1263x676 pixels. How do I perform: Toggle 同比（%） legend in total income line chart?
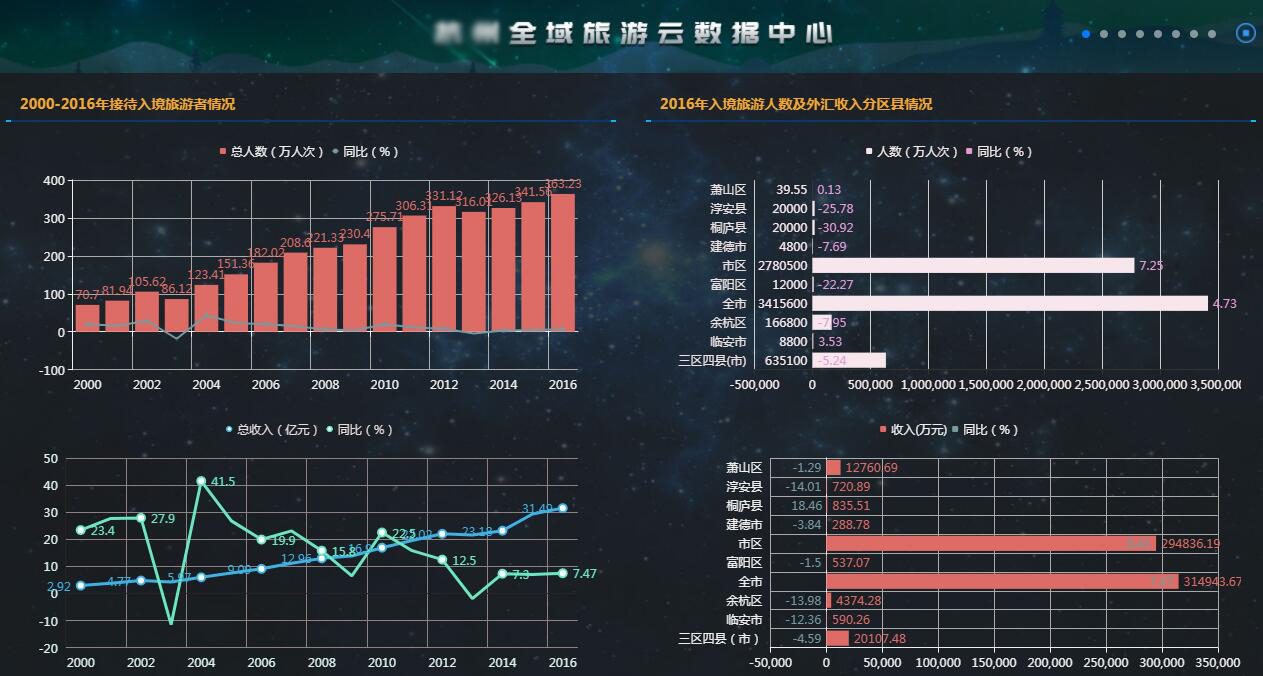coord(360,430)
